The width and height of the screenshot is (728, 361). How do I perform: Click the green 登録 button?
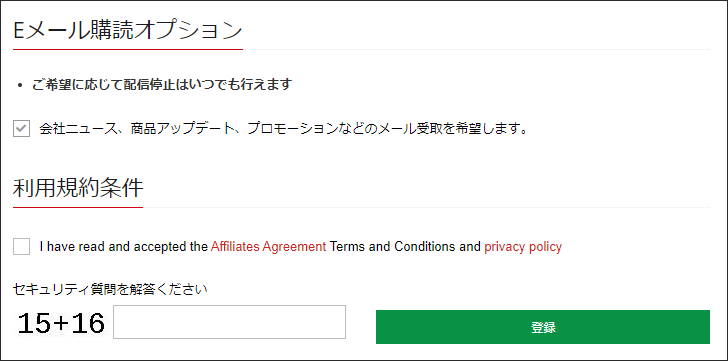(x=543, y=327)
